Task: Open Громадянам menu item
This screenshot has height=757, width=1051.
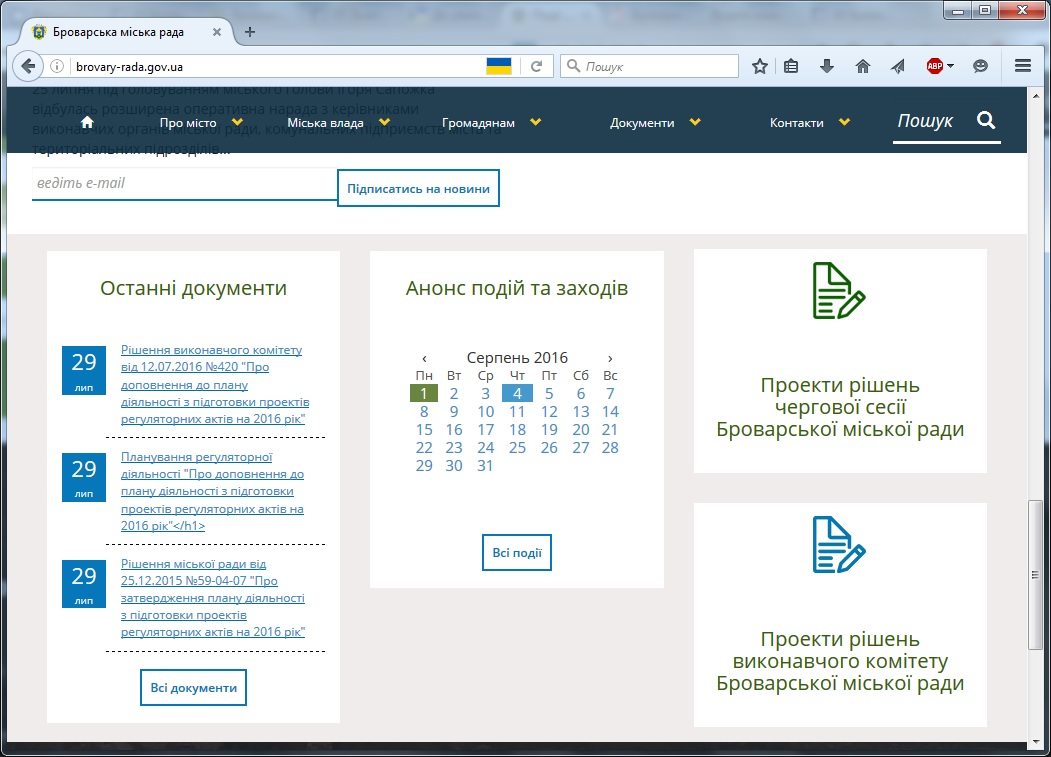Action: click(x=479, y=123)
